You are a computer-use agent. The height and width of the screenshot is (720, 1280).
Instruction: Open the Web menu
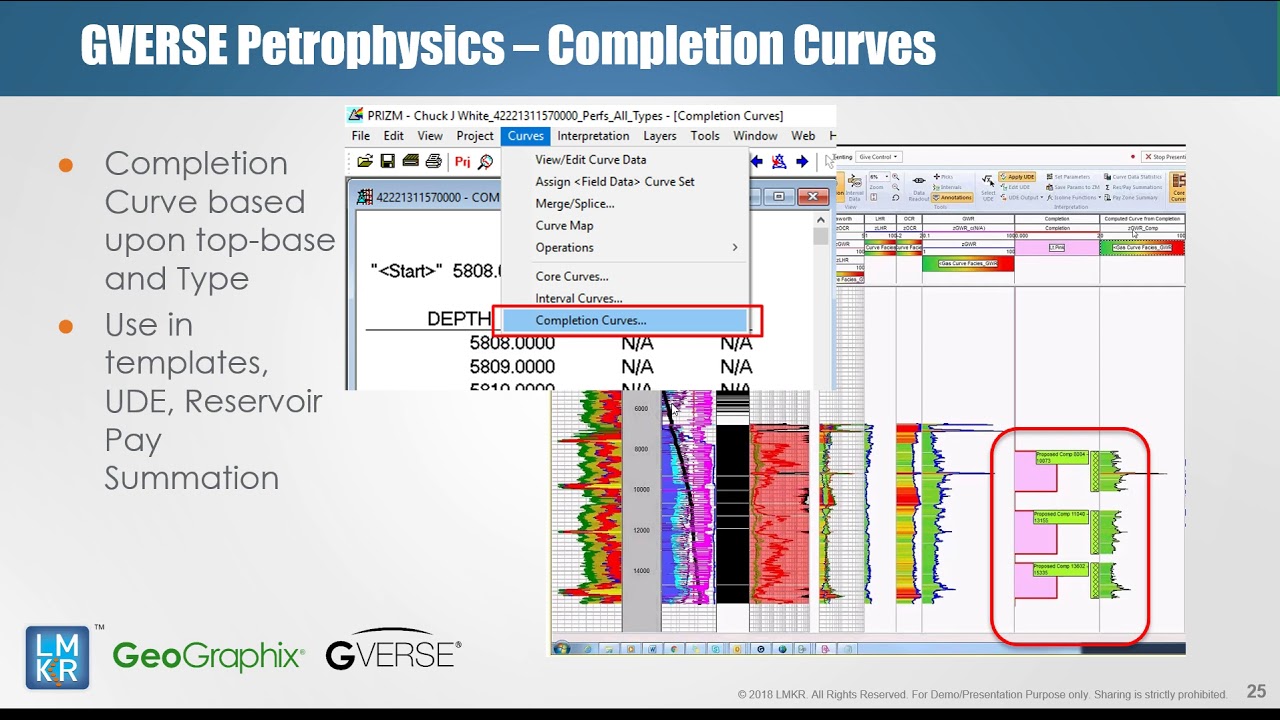(803, 136)
